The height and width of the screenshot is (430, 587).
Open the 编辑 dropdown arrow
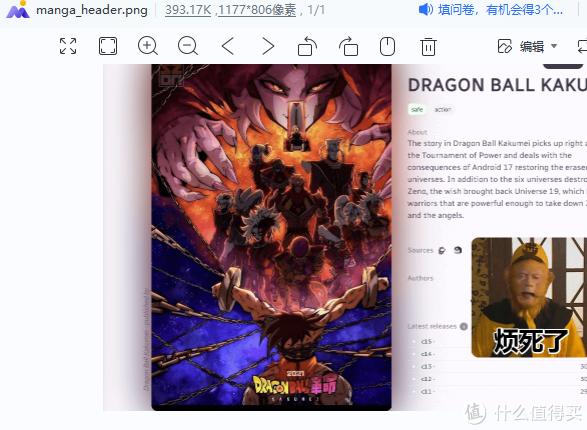pos(554,46)
